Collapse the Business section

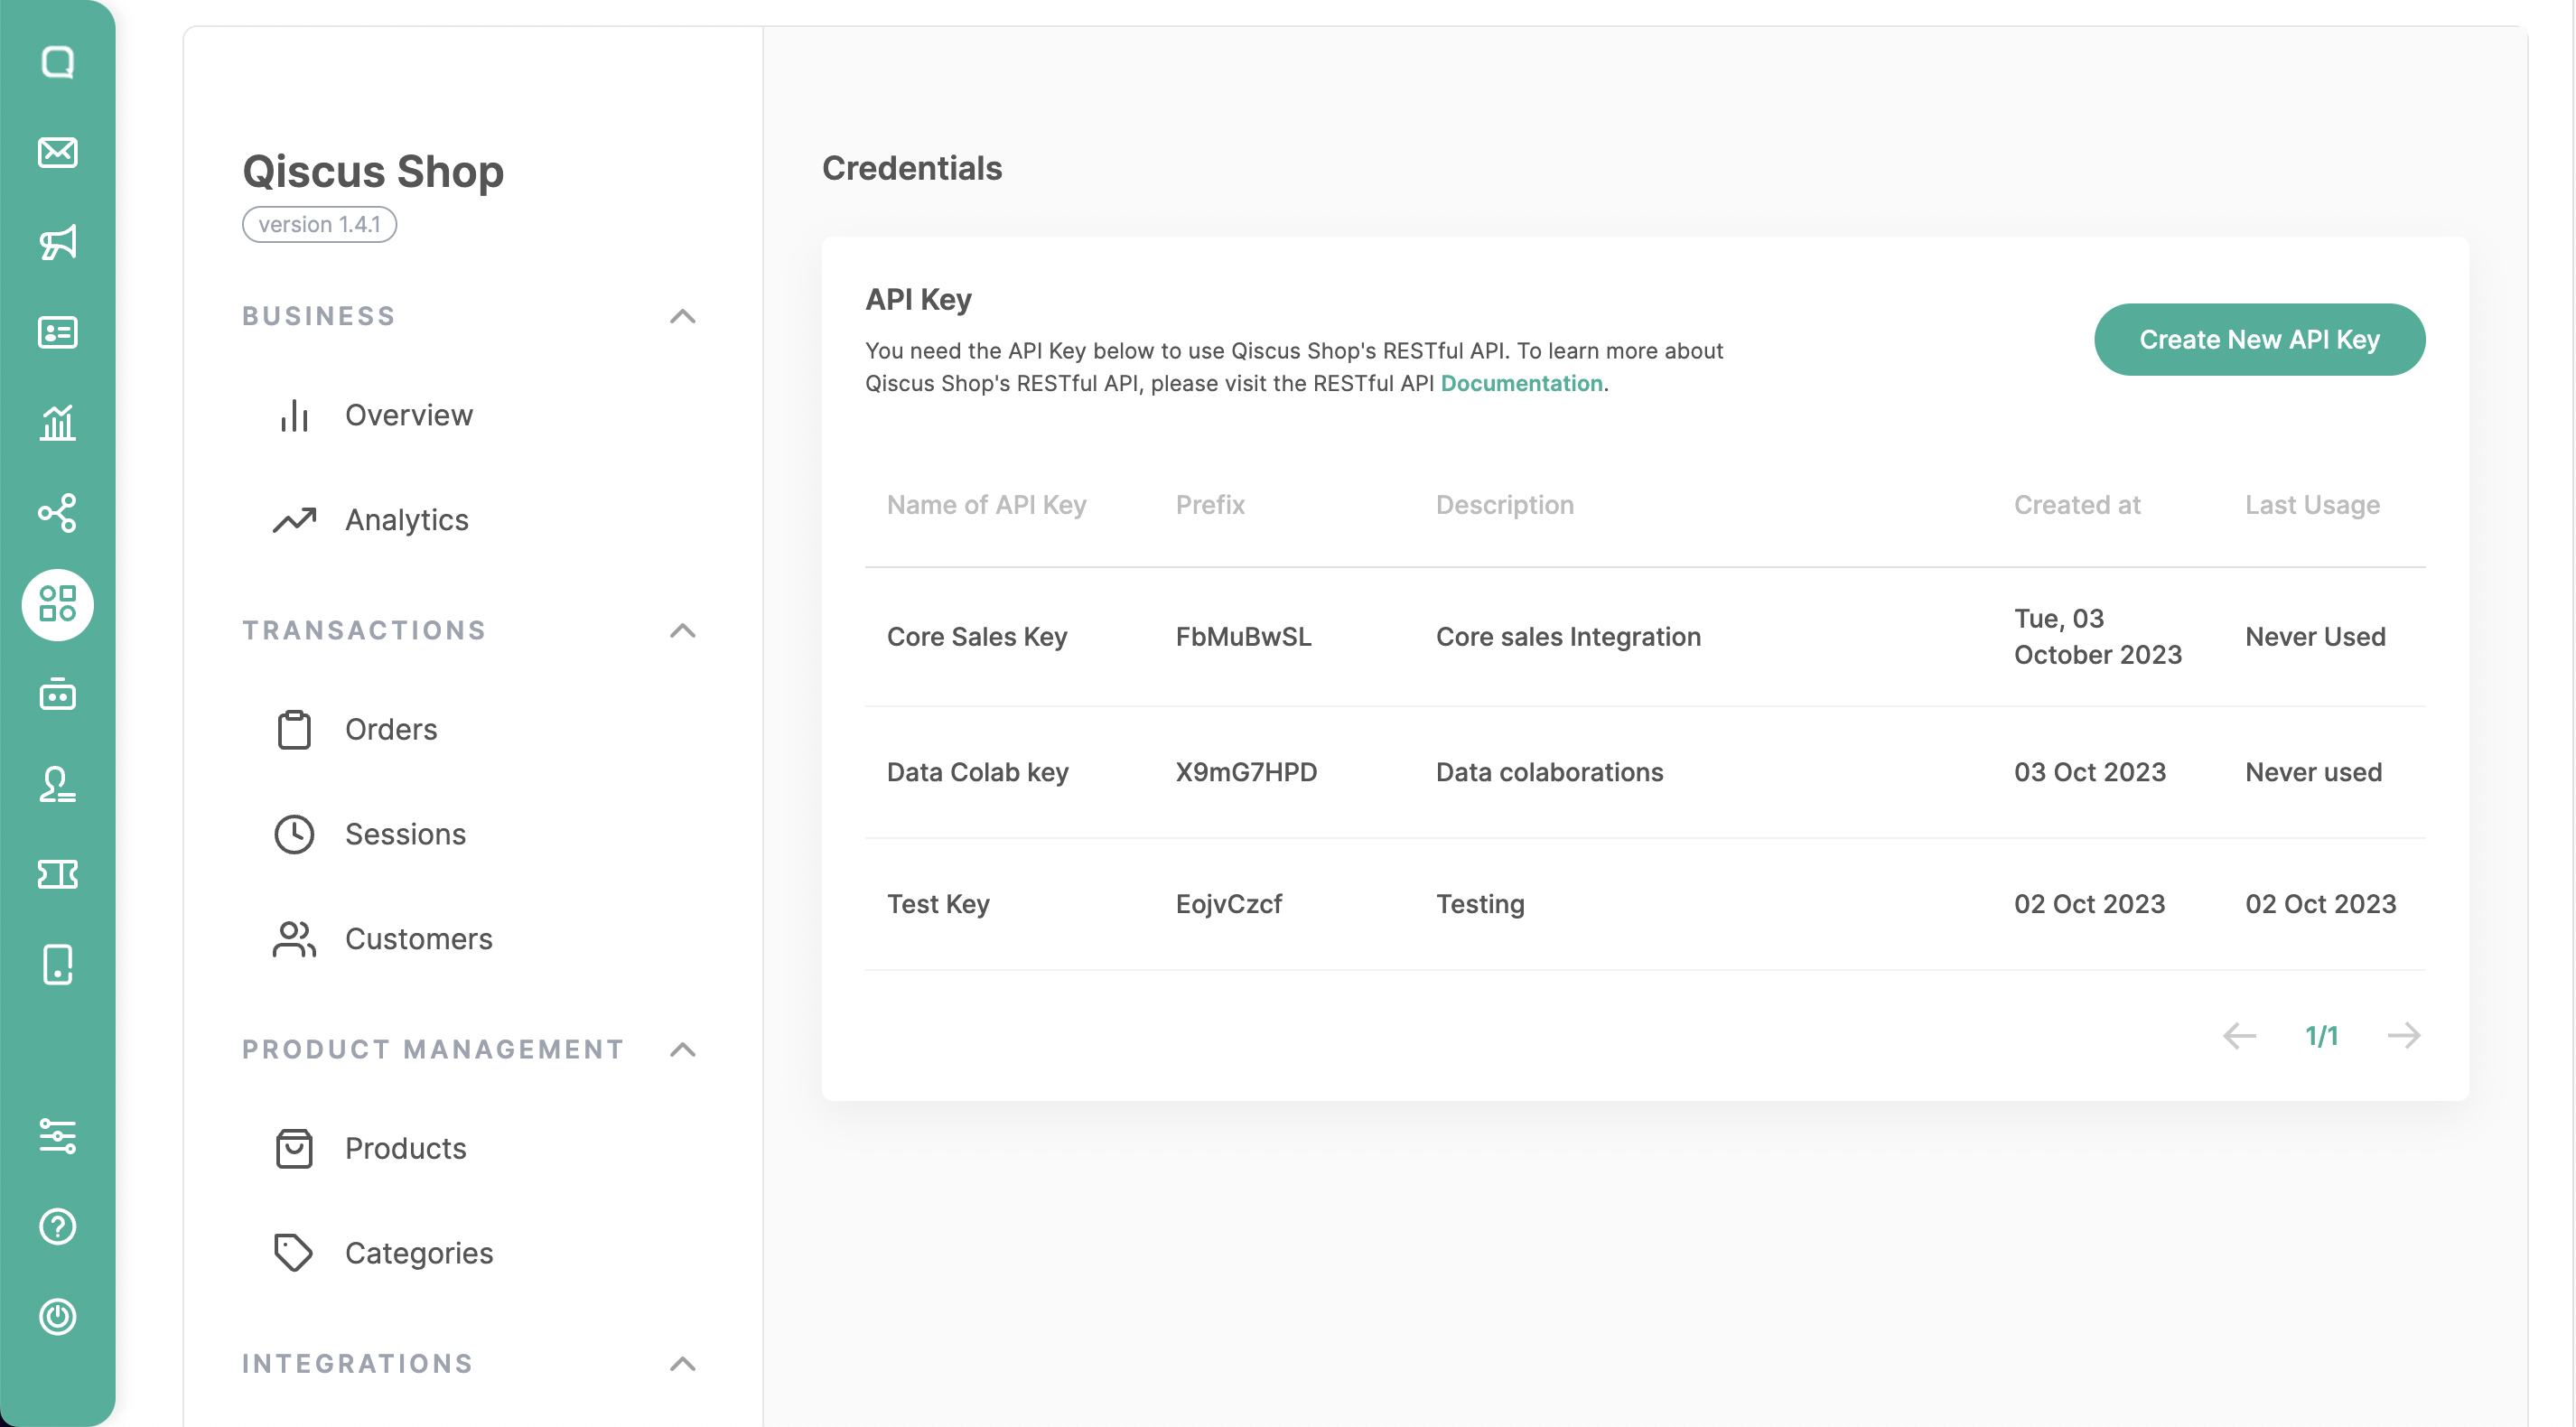[x=682, y=316]
